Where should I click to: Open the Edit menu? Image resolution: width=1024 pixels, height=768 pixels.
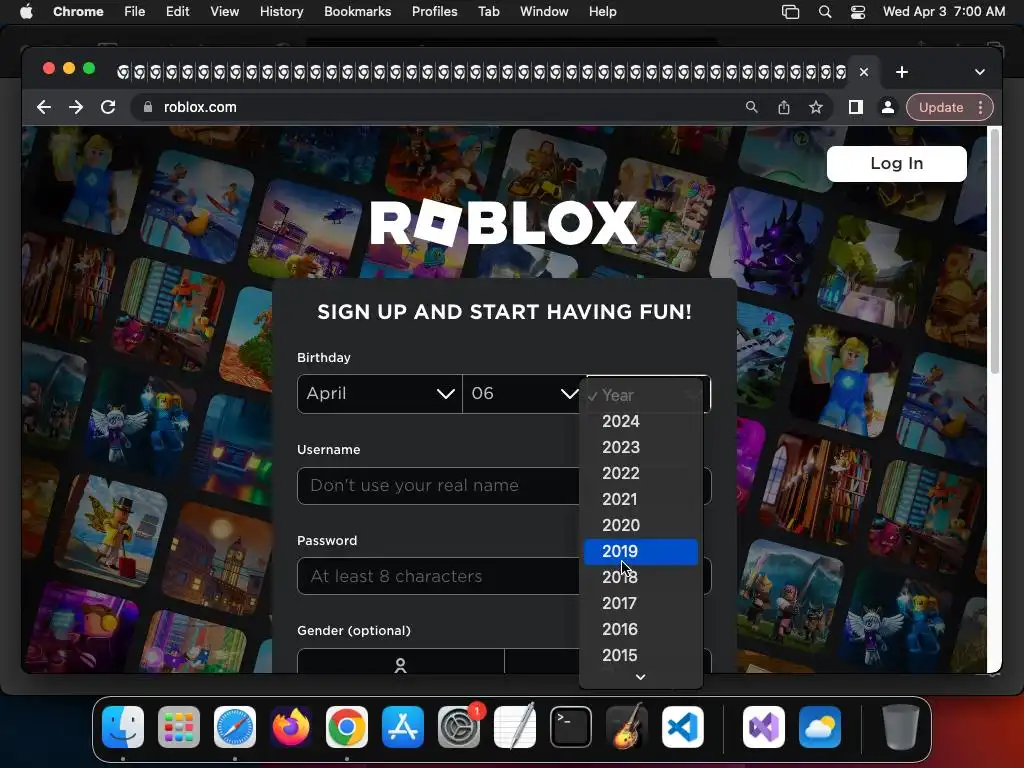click(177, 12)
